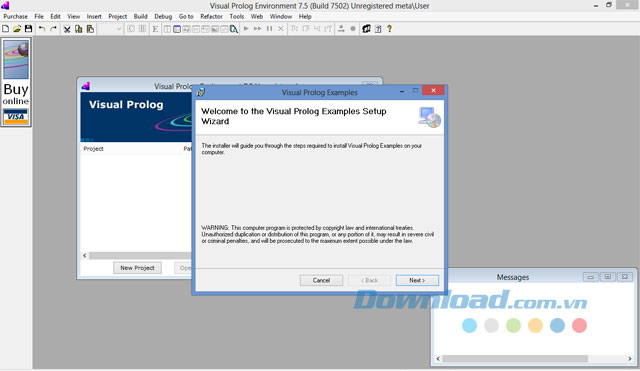This screenshot has width=640, height=371.
Task: Click the project list left scroll arrow
Action: coord(84,255)
